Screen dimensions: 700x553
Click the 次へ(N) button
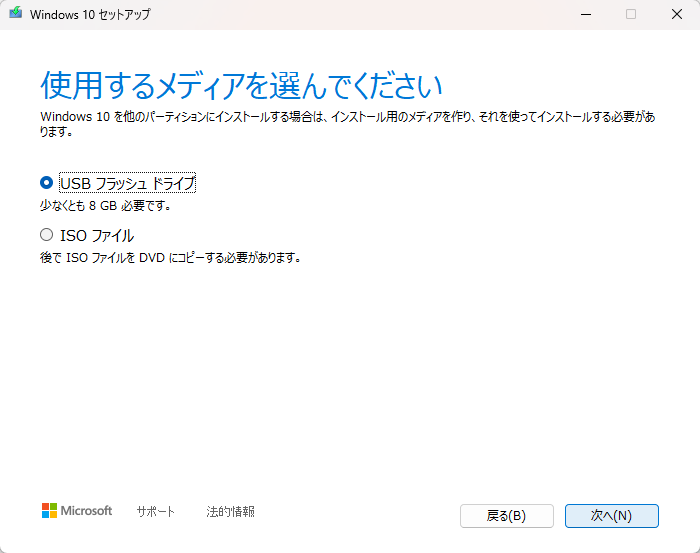click(x=612, y=516)
